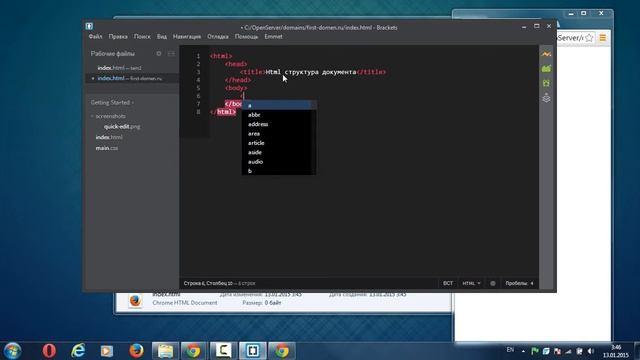640x360 pixels.
Task: Click the EN language indicator
Action: [510, 350]
